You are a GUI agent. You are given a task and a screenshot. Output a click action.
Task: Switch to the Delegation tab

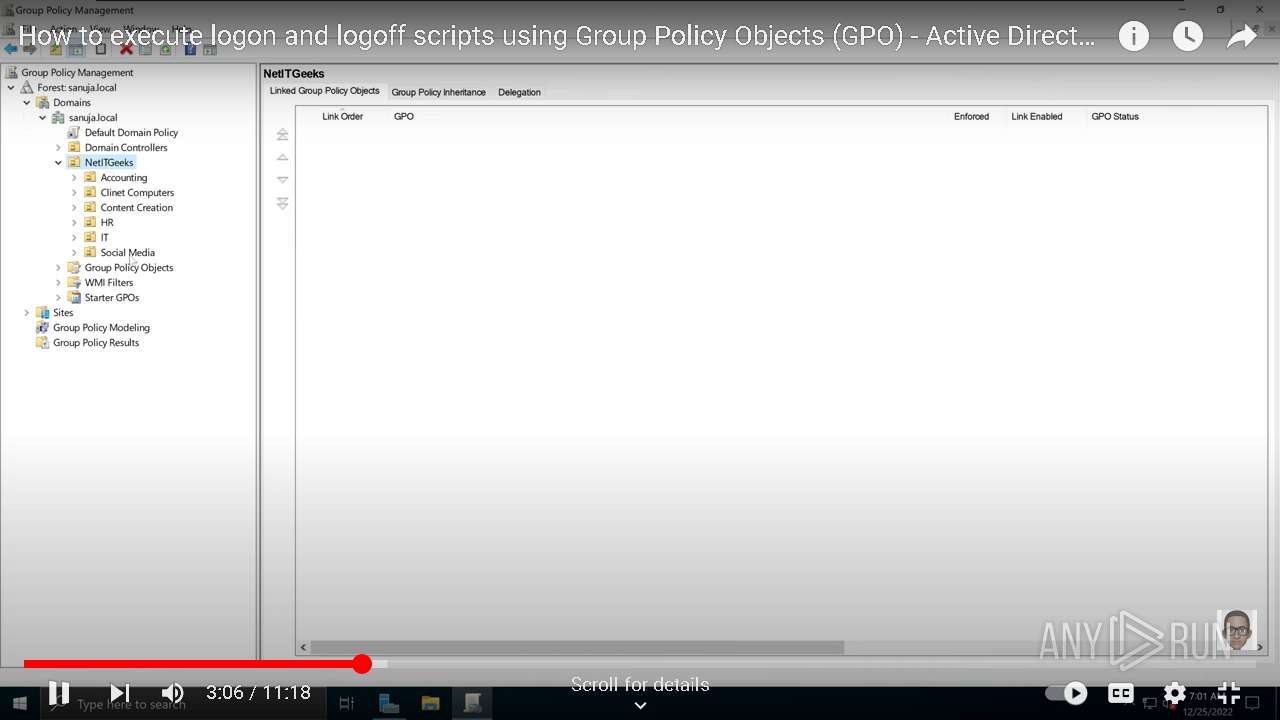519,92
